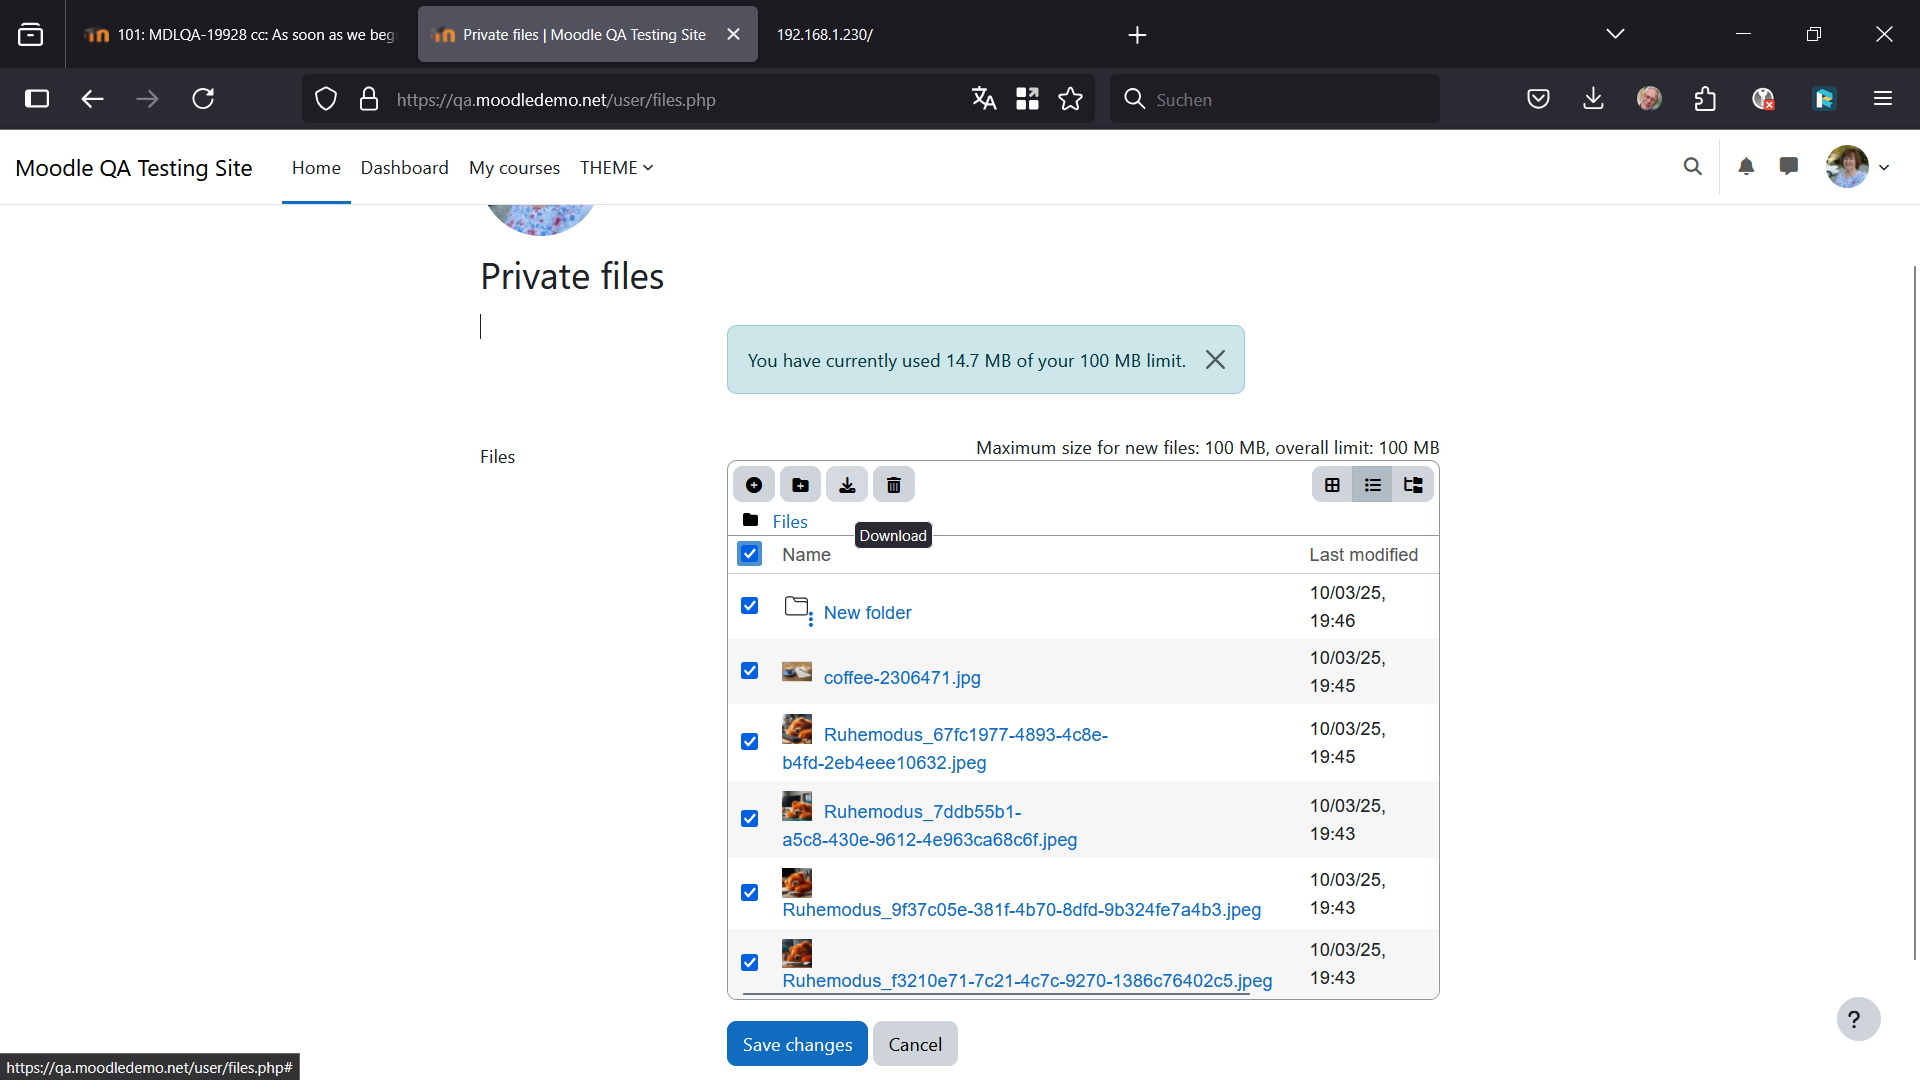Open the tracking protection shield icon
This screenshot has width=1920, height=1080.
click(326, 99)
